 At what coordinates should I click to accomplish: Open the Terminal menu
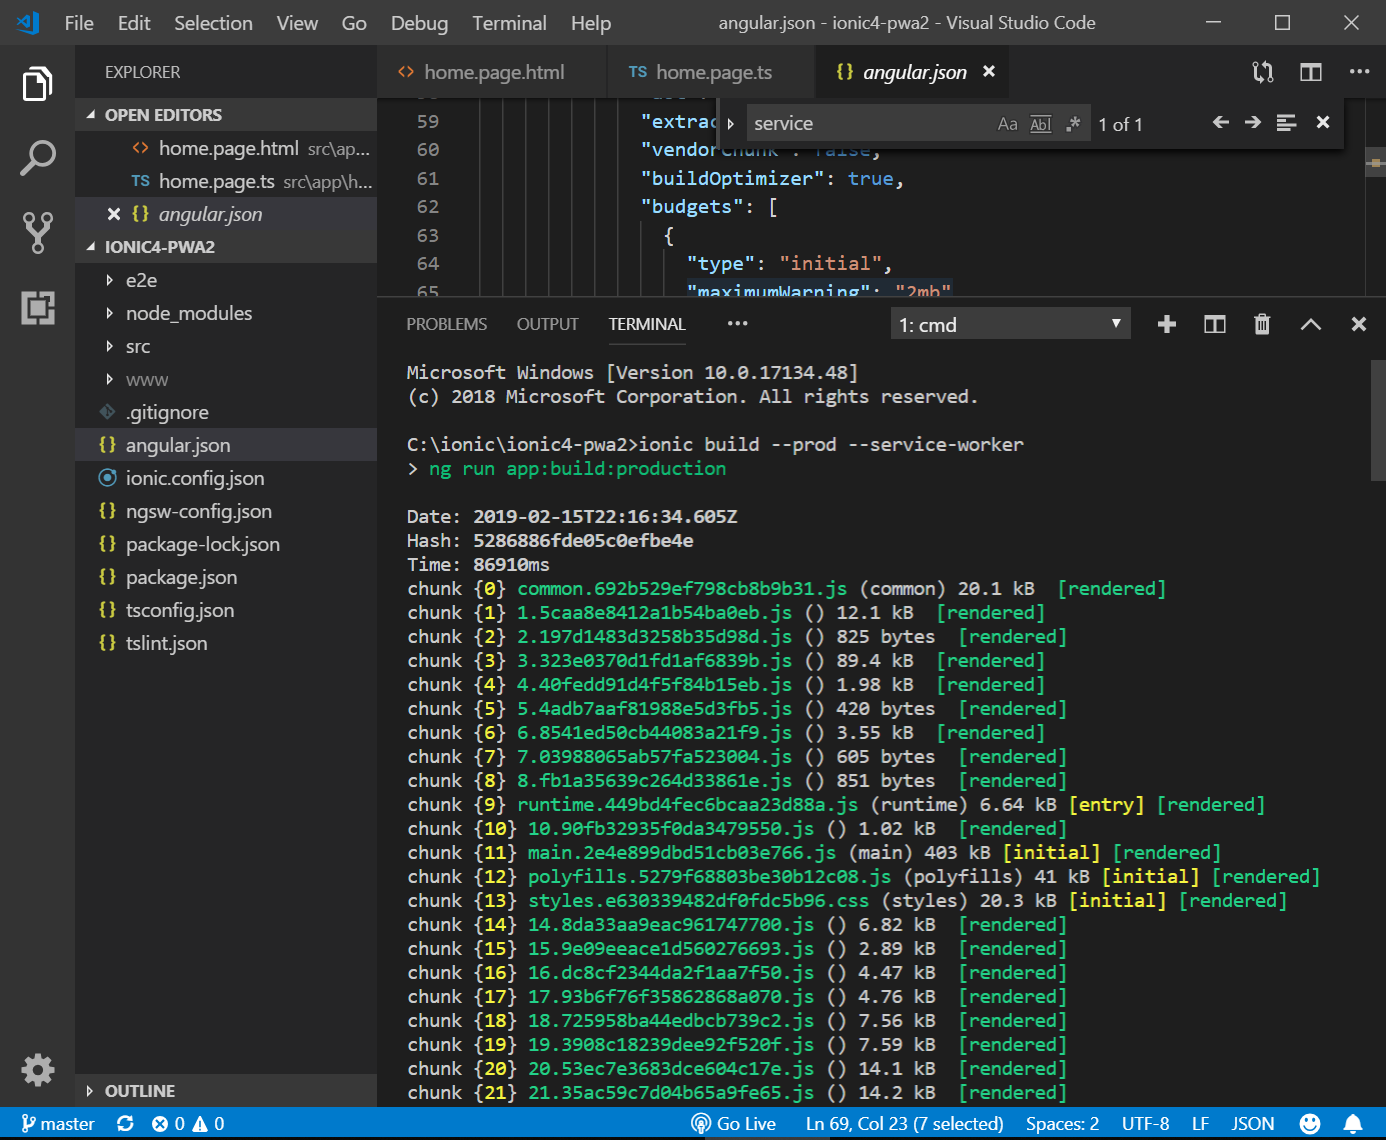pyautogui.click(x=509, y=23)
